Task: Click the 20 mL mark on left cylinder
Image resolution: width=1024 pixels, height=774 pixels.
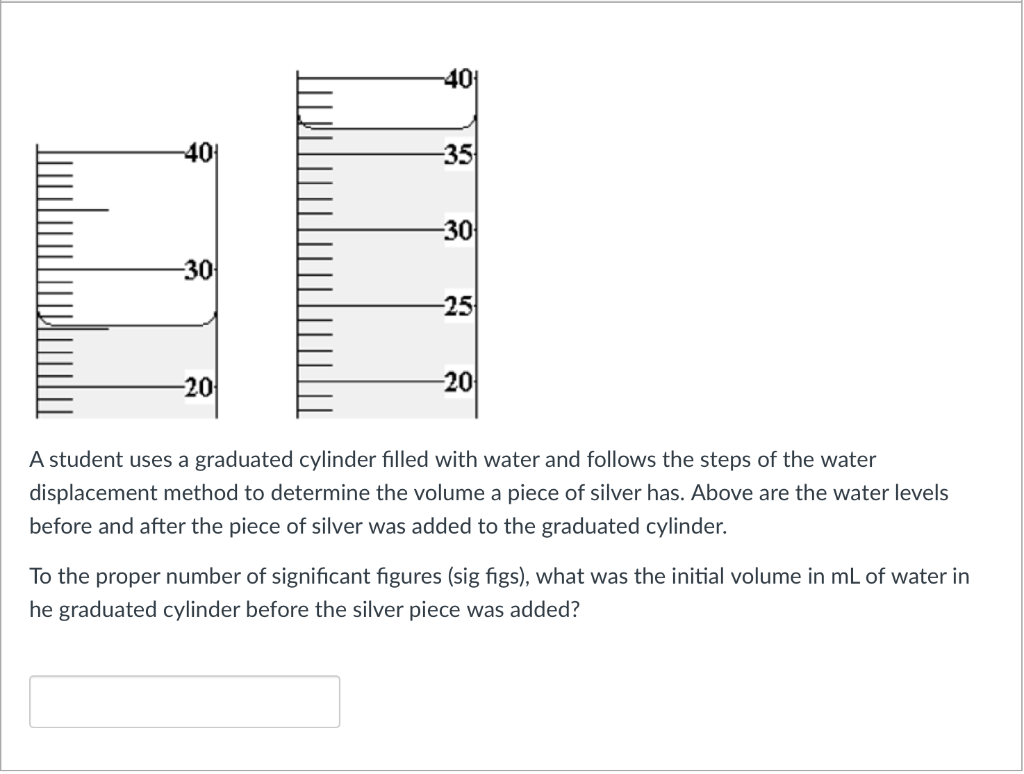Action: pyautogui.click(x=196, y=385)
